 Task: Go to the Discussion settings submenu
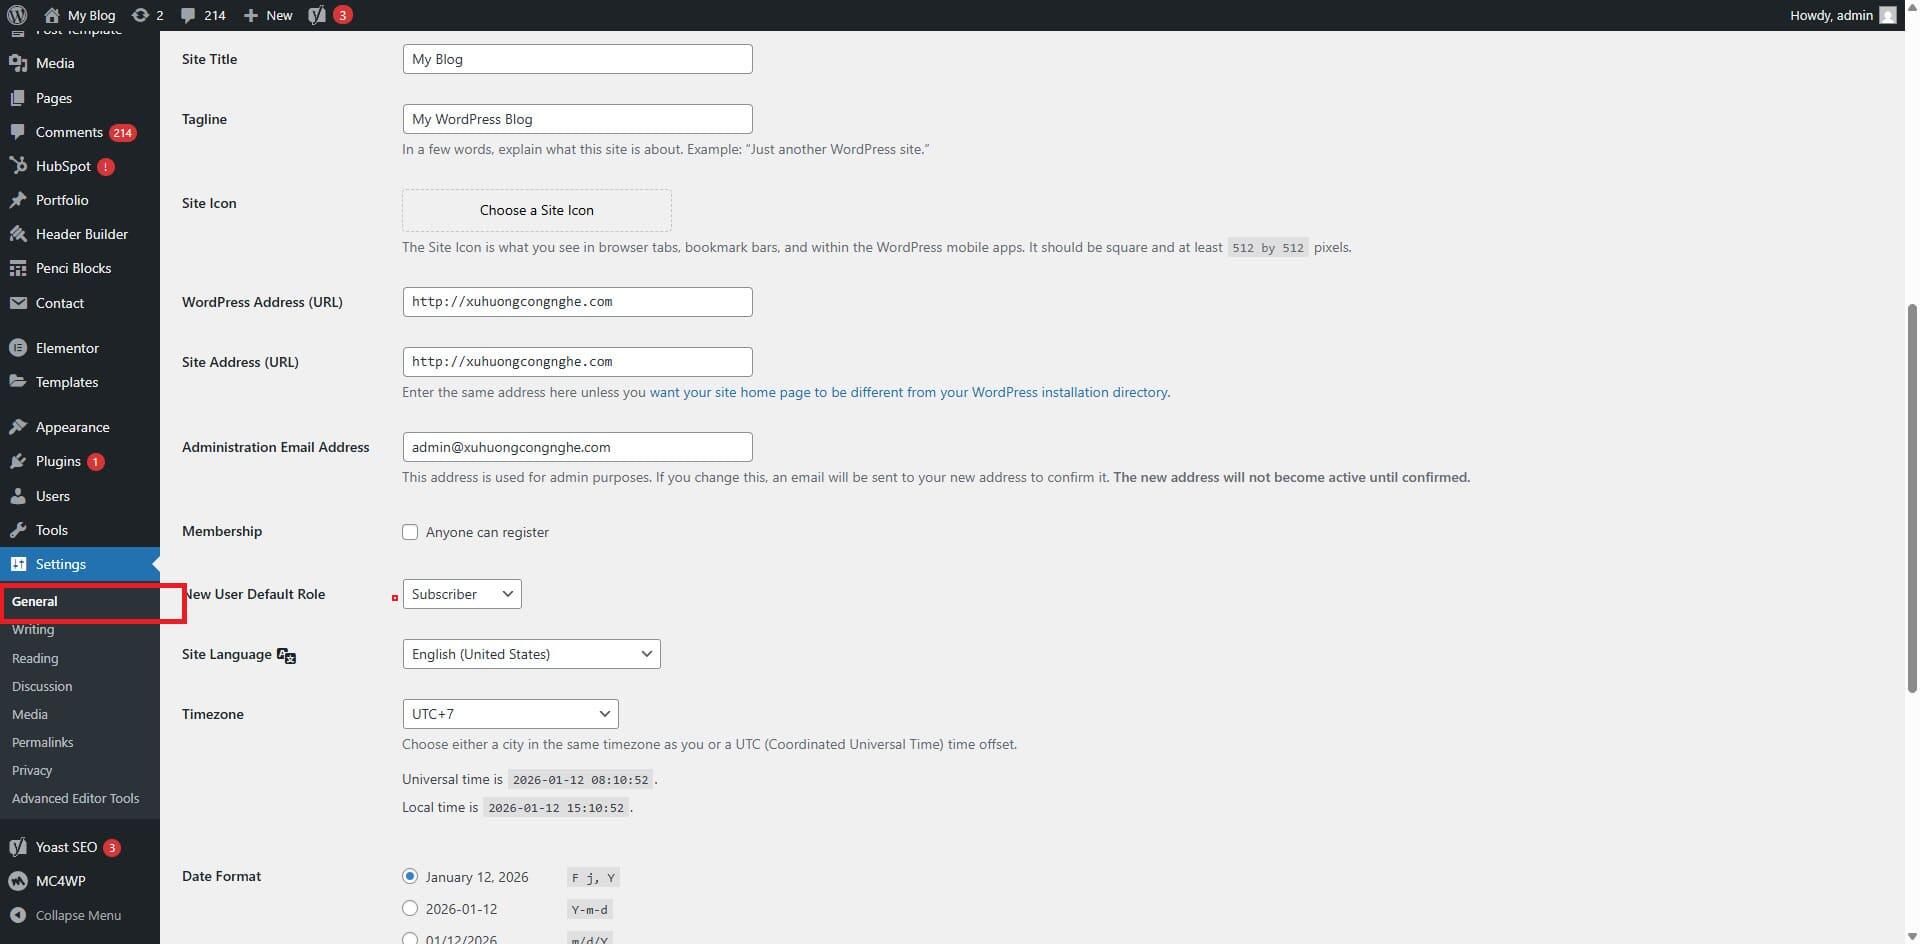(42, 686)
